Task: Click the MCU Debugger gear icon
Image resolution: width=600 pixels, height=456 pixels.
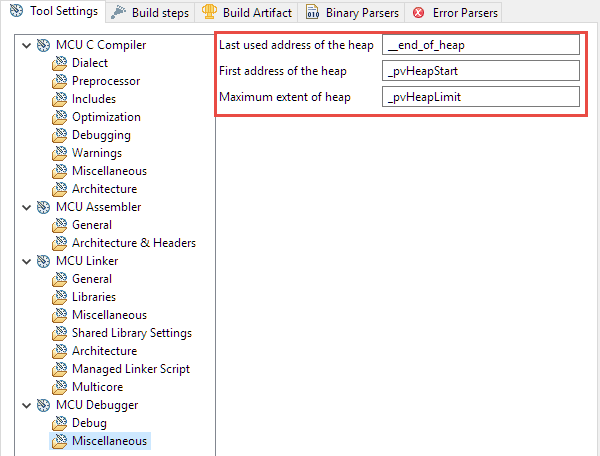Action: tap(43, 405)
